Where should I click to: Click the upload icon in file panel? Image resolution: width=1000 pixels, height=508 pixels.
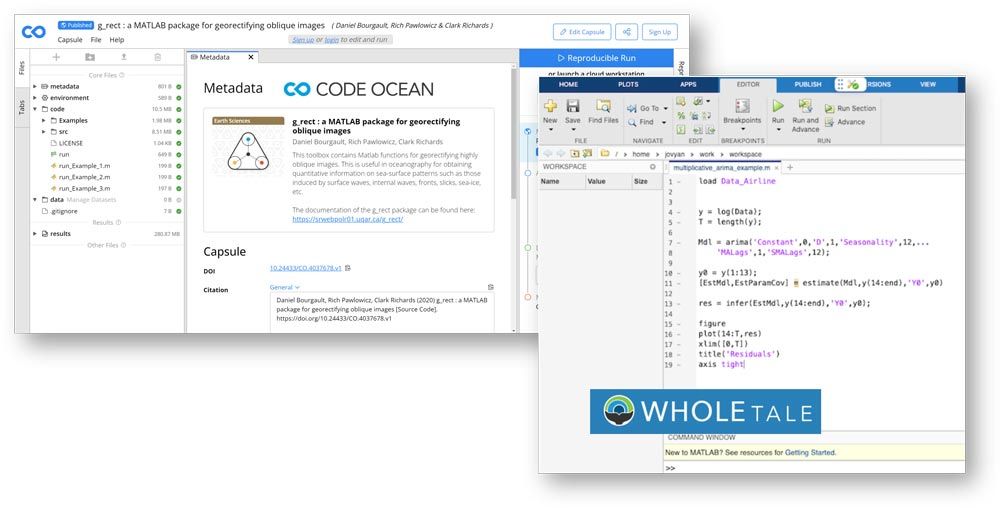click(x=124, y=58)
